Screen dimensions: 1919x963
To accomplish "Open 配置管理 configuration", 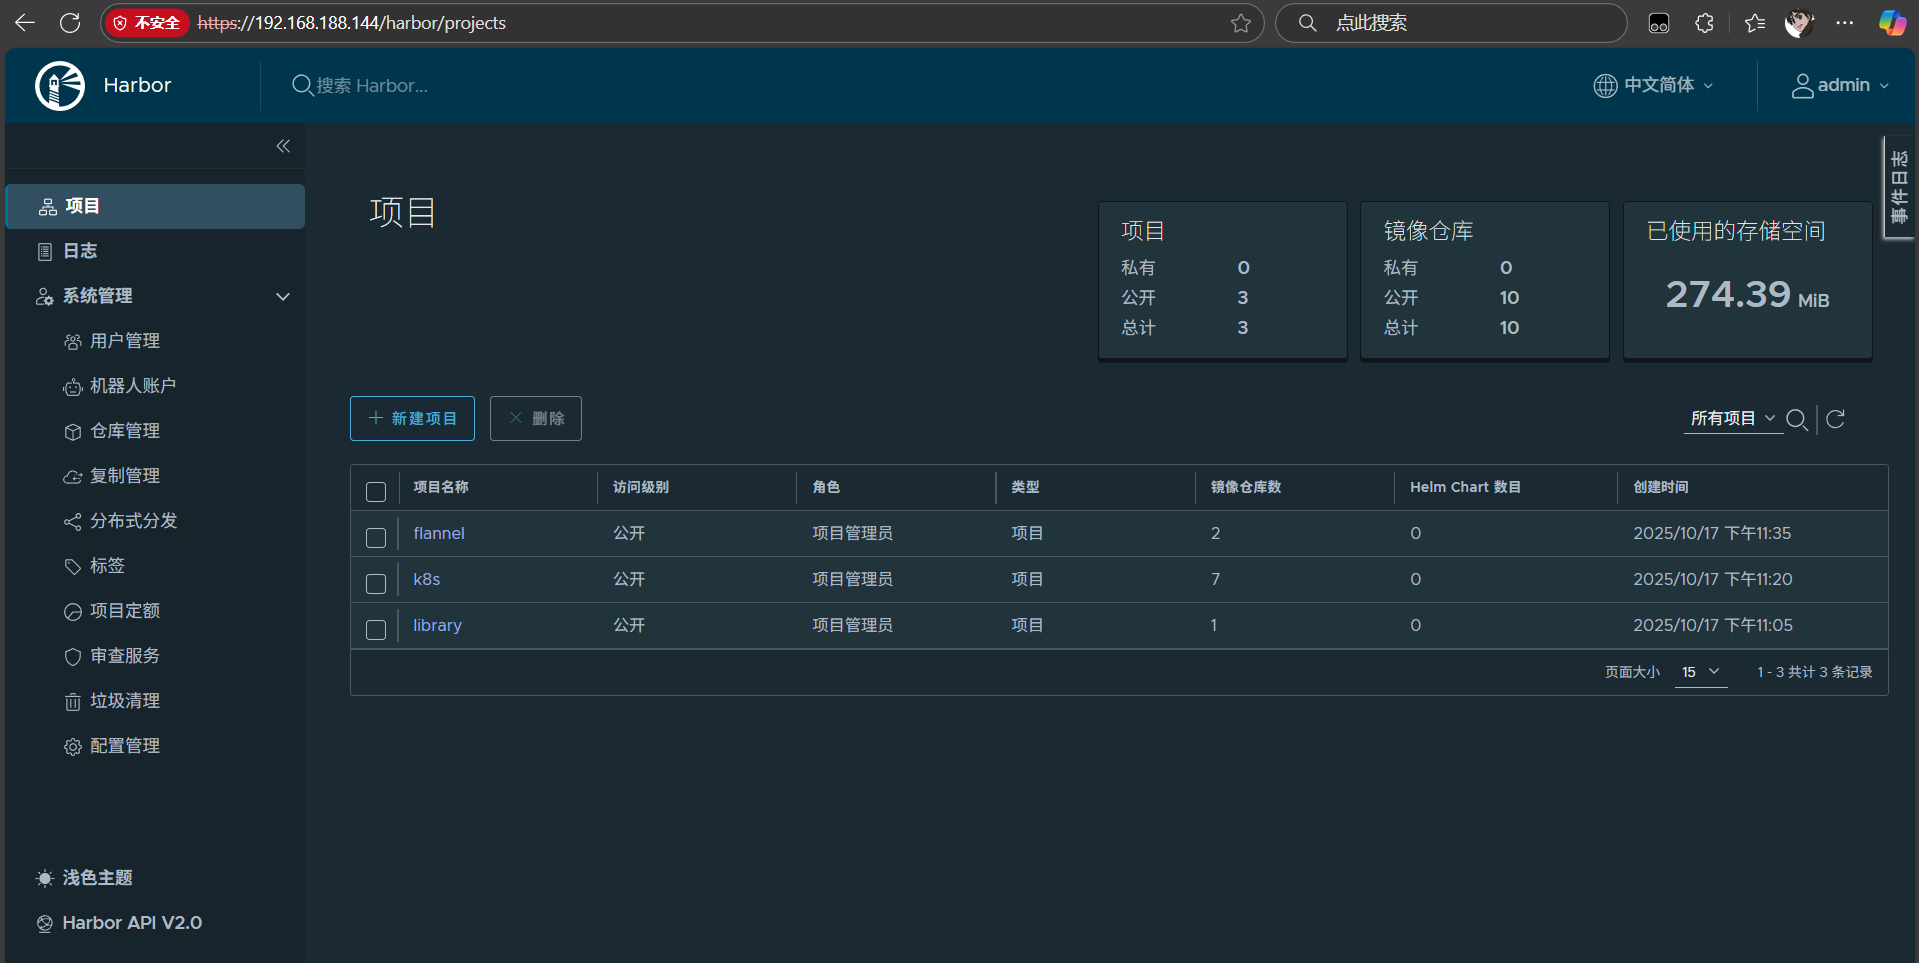I will pyautogui.click(x=125, y=746).
